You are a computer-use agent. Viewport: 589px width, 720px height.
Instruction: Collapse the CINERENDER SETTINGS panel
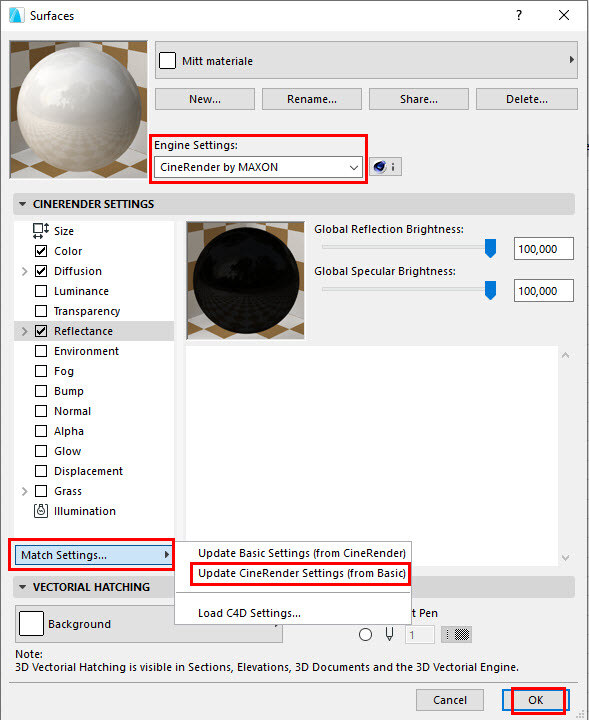coord(22,204)
